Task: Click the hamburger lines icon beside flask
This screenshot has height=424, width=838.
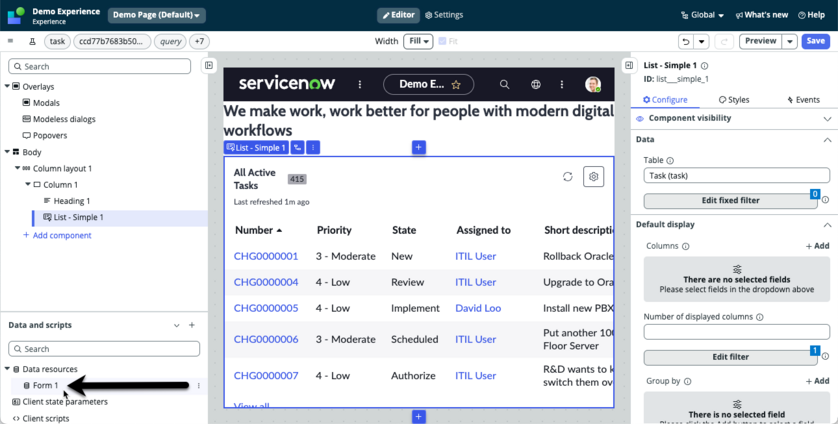Action: pyautogui.click(x=11, y=41)
